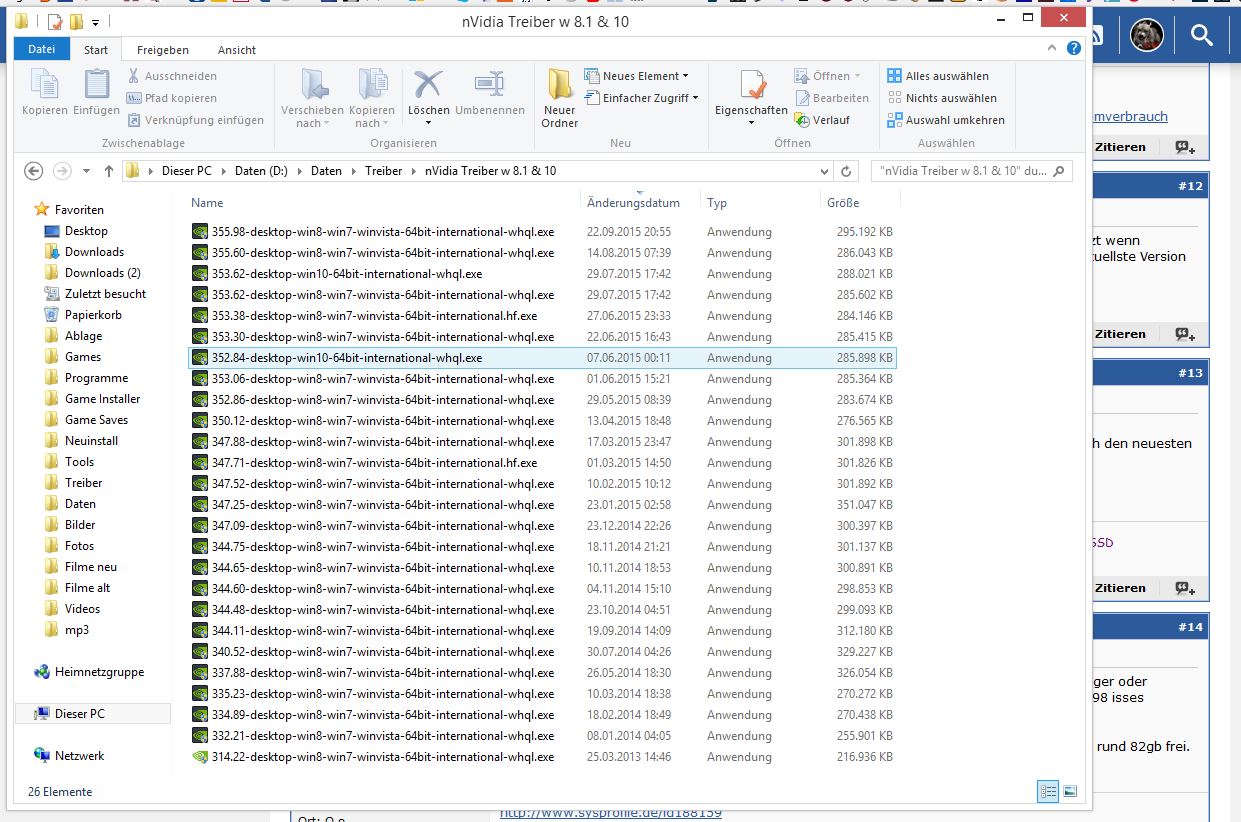1241x822 pixels.
Task: Click Treiber in the address breadcrumb
Action: tap(383, 171)
